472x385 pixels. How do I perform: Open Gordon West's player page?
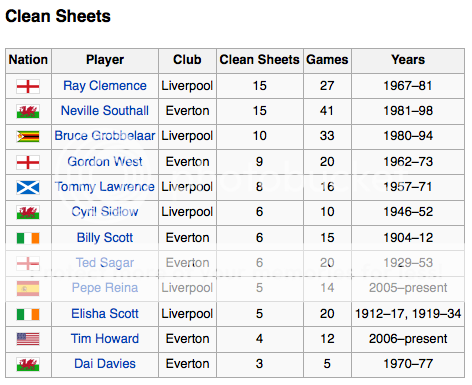click(x=105, y=161)
